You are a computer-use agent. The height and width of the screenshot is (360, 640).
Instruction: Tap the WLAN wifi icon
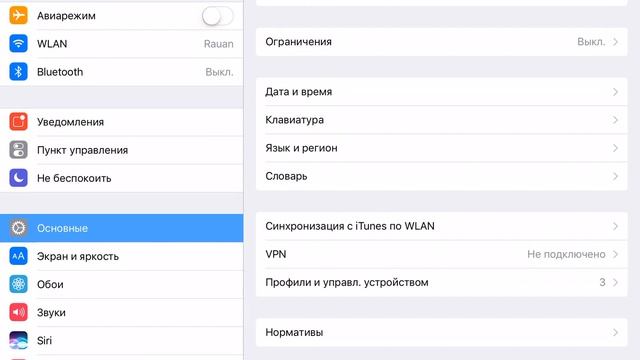[x=18, y=44]
